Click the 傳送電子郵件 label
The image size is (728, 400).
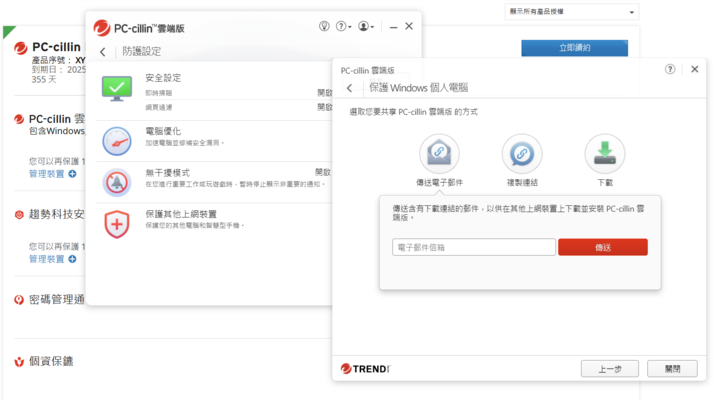tap(439, 183)
